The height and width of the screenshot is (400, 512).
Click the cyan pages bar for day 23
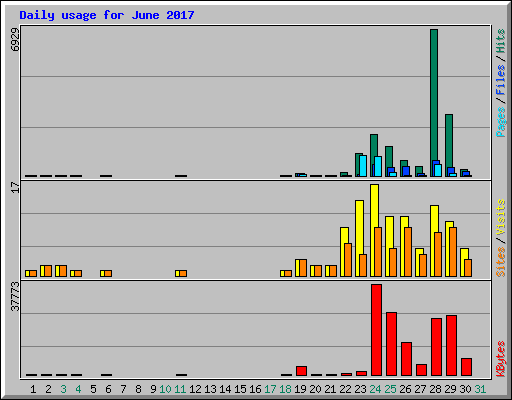coord(363,166)
